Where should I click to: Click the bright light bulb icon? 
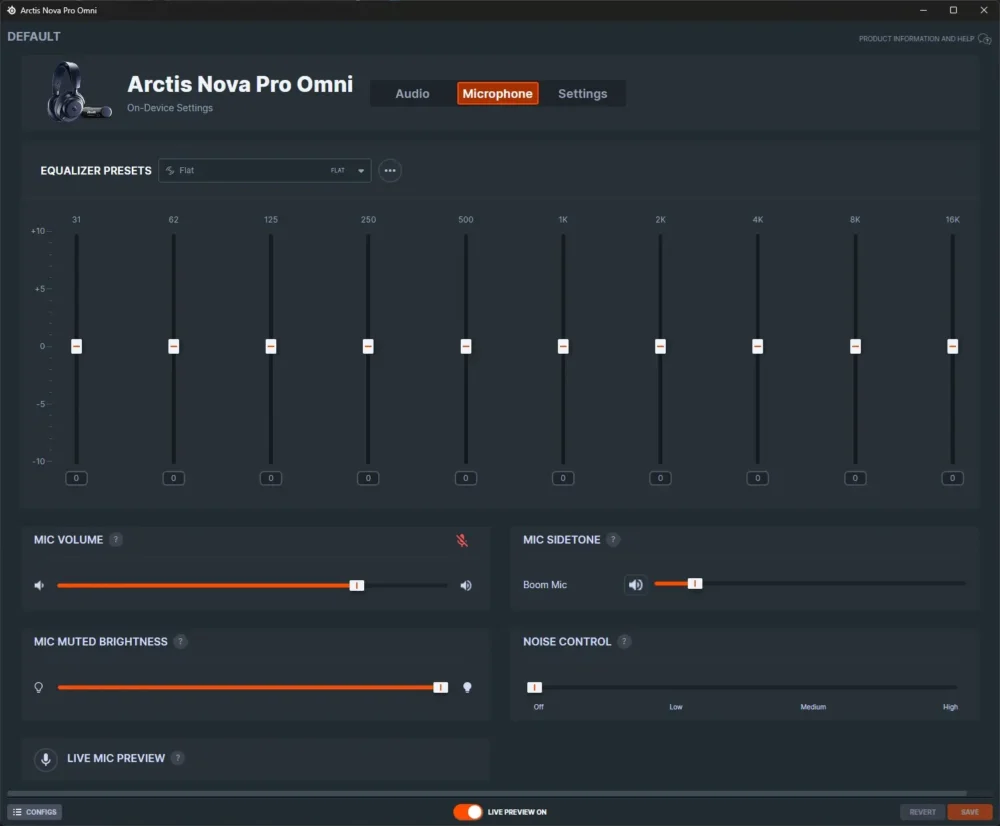pos(467,687)
